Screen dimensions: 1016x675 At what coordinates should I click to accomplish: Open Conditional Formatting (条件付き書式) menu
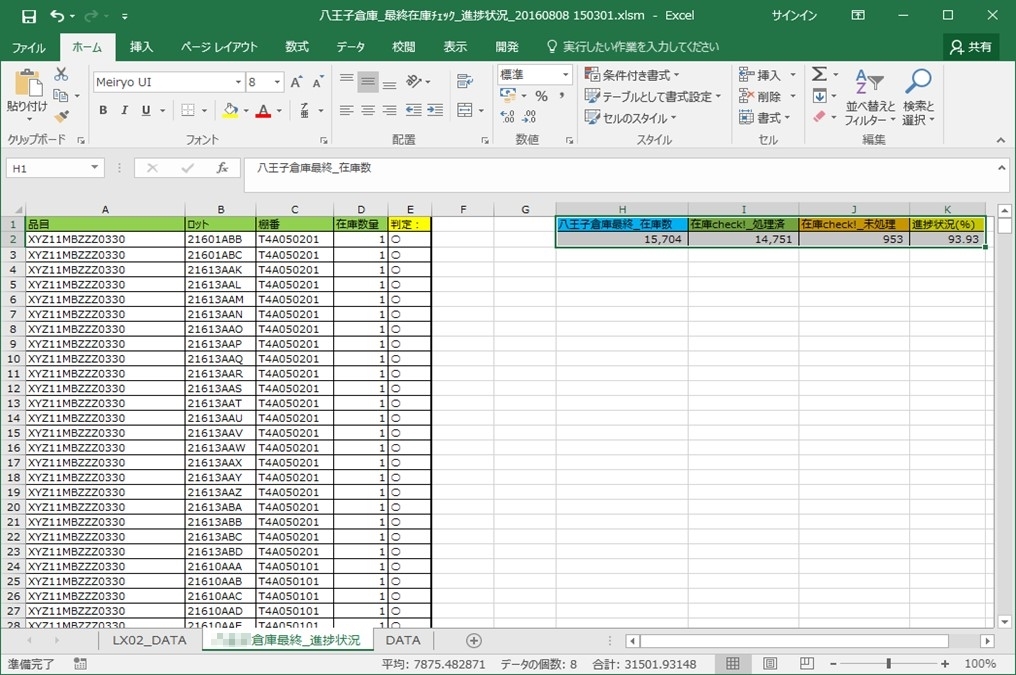[x=632, y=74]
